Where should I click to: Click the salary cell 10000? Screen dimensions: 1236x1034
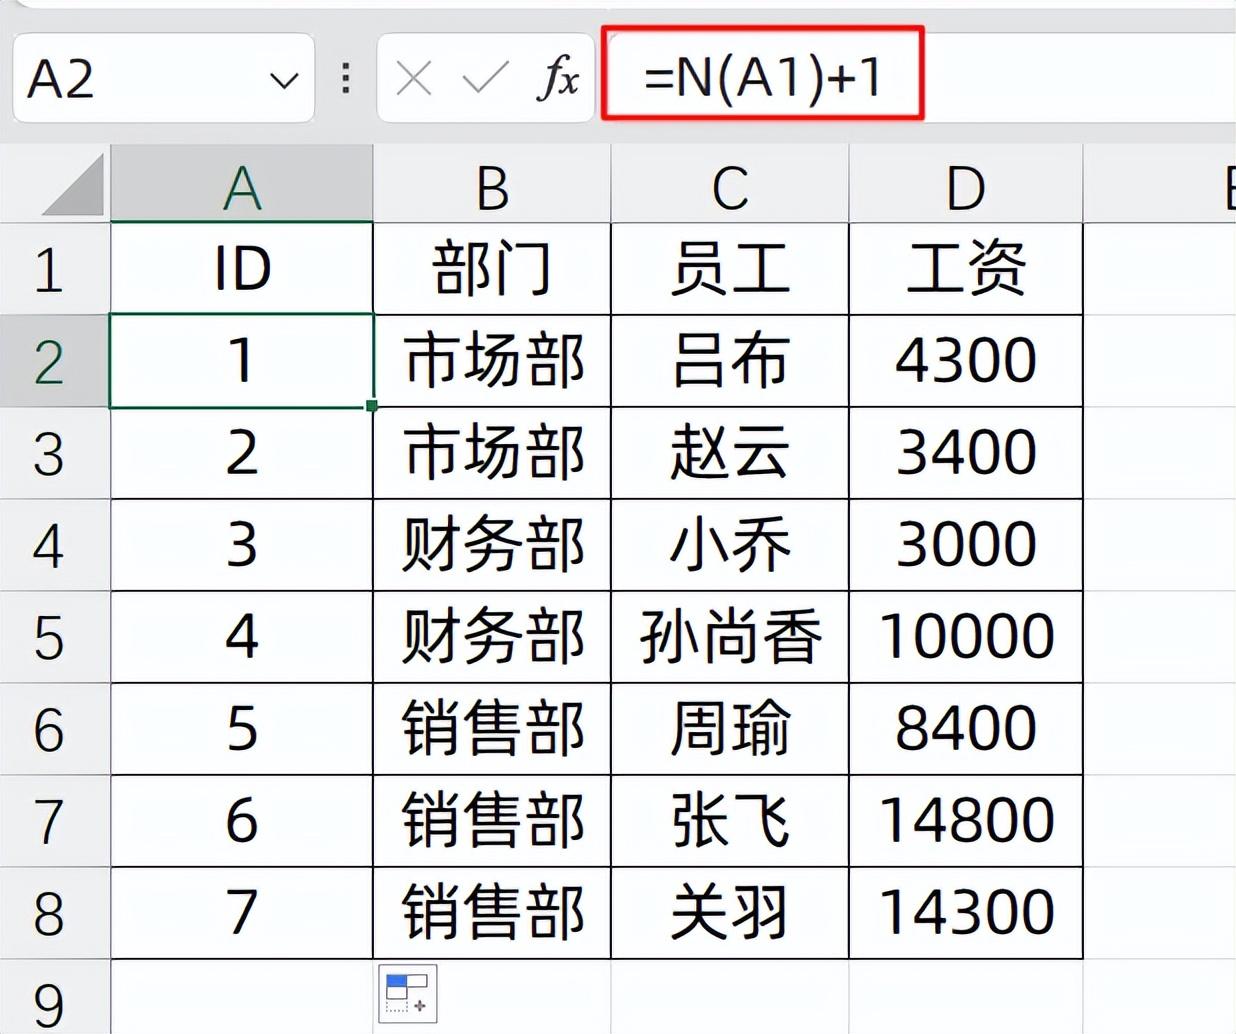(x=966, y=637)
